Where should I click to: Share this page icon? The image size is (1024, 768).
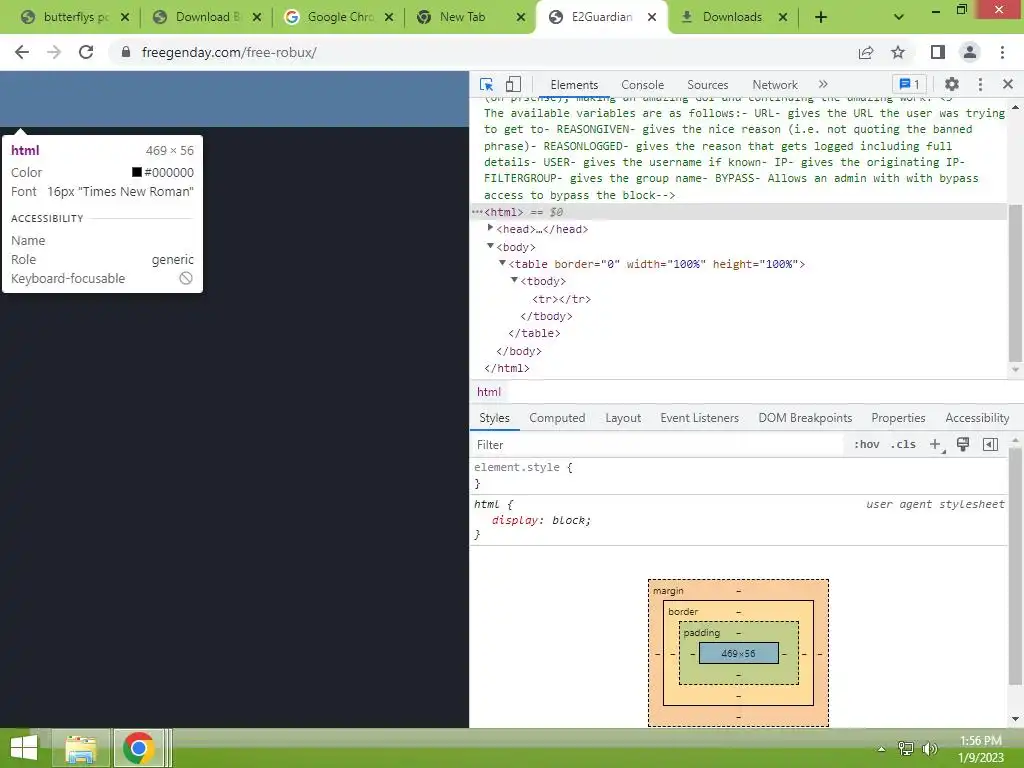pos(866,52)
